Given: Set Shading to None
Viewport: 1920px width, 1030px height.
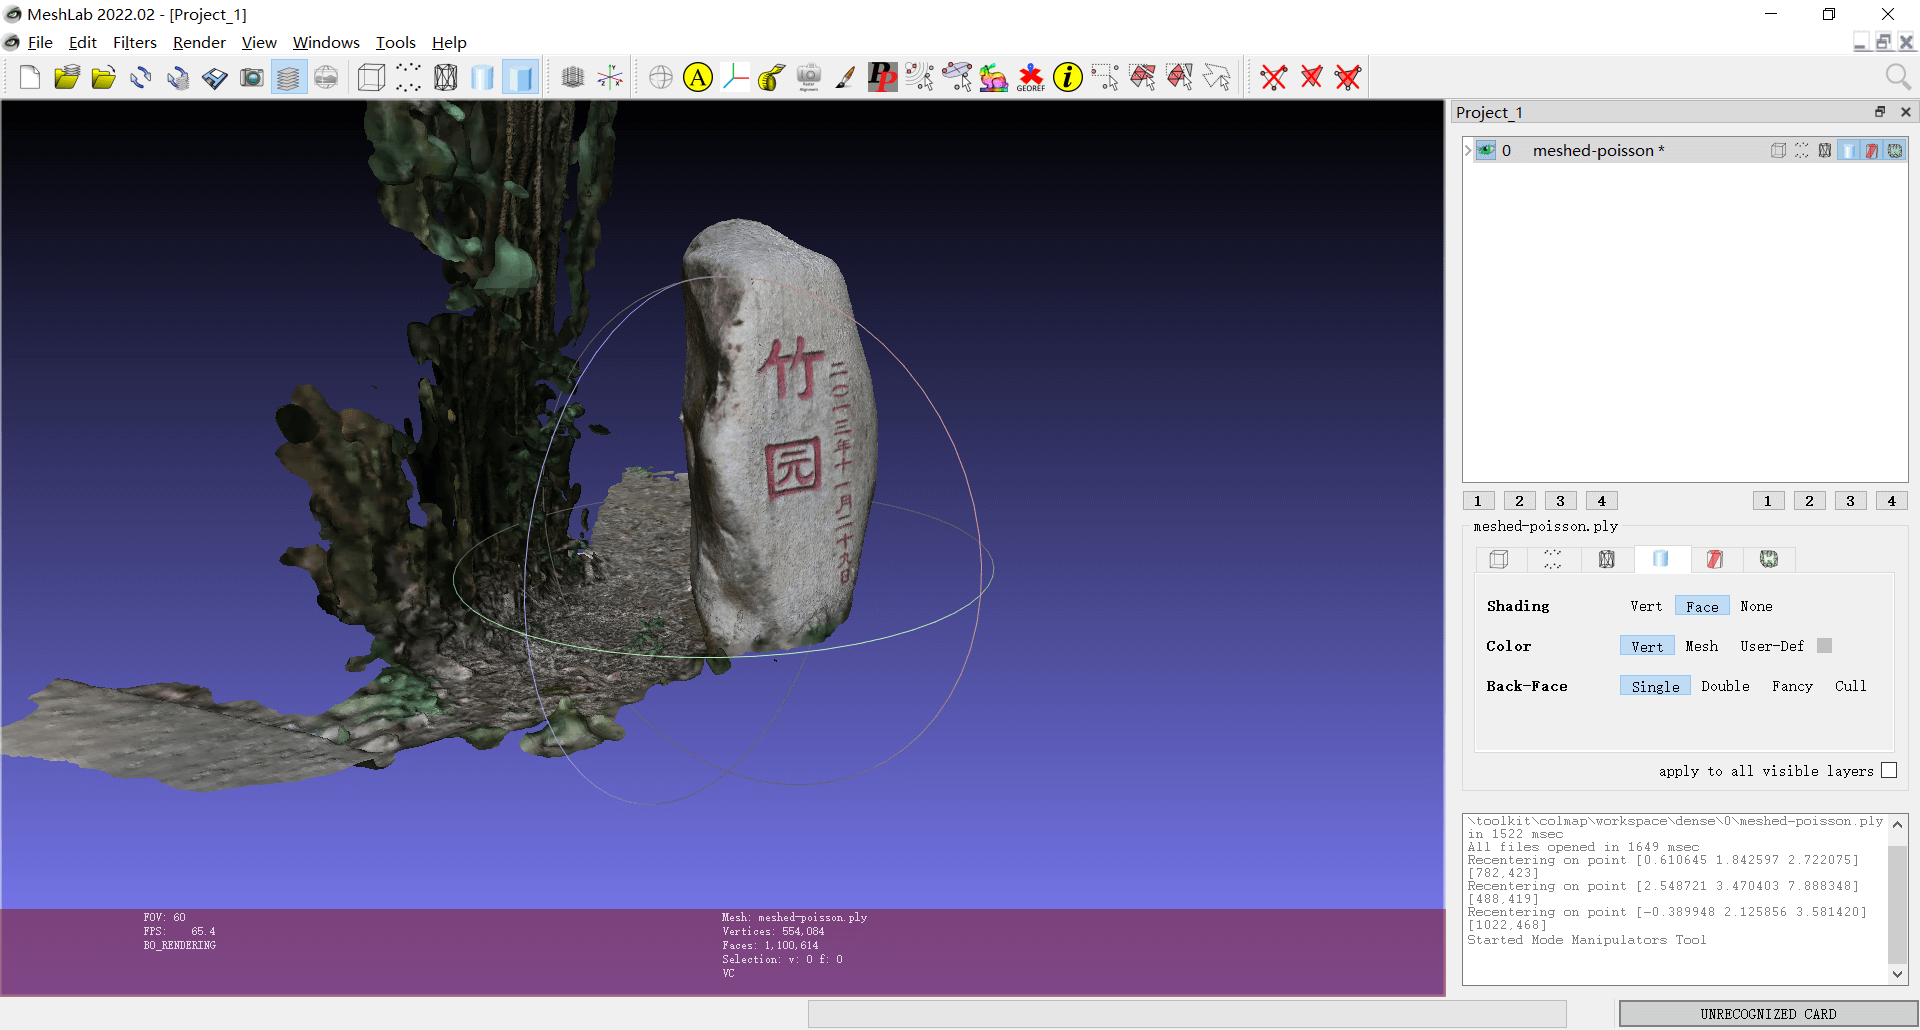Looking at the screenshot, I should 1756,606.
